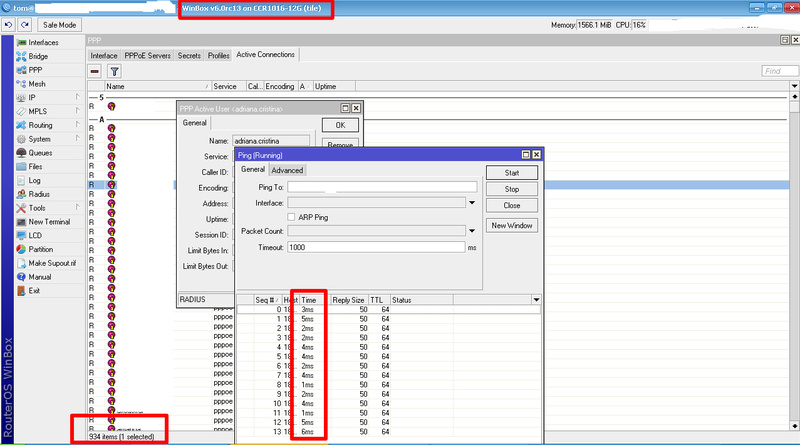
Task: Switch to the Secrets tab
Action: click(189, 55)
